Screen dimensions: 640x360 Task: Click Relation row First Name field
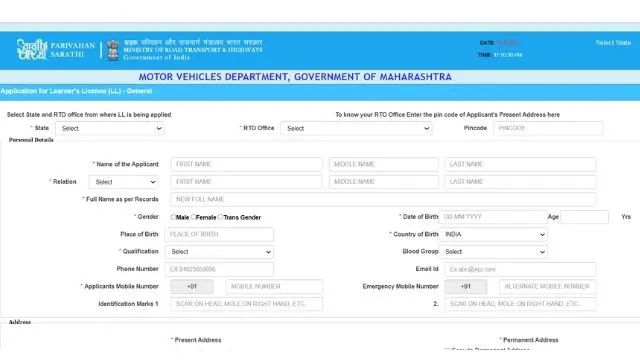pos(247,182)
